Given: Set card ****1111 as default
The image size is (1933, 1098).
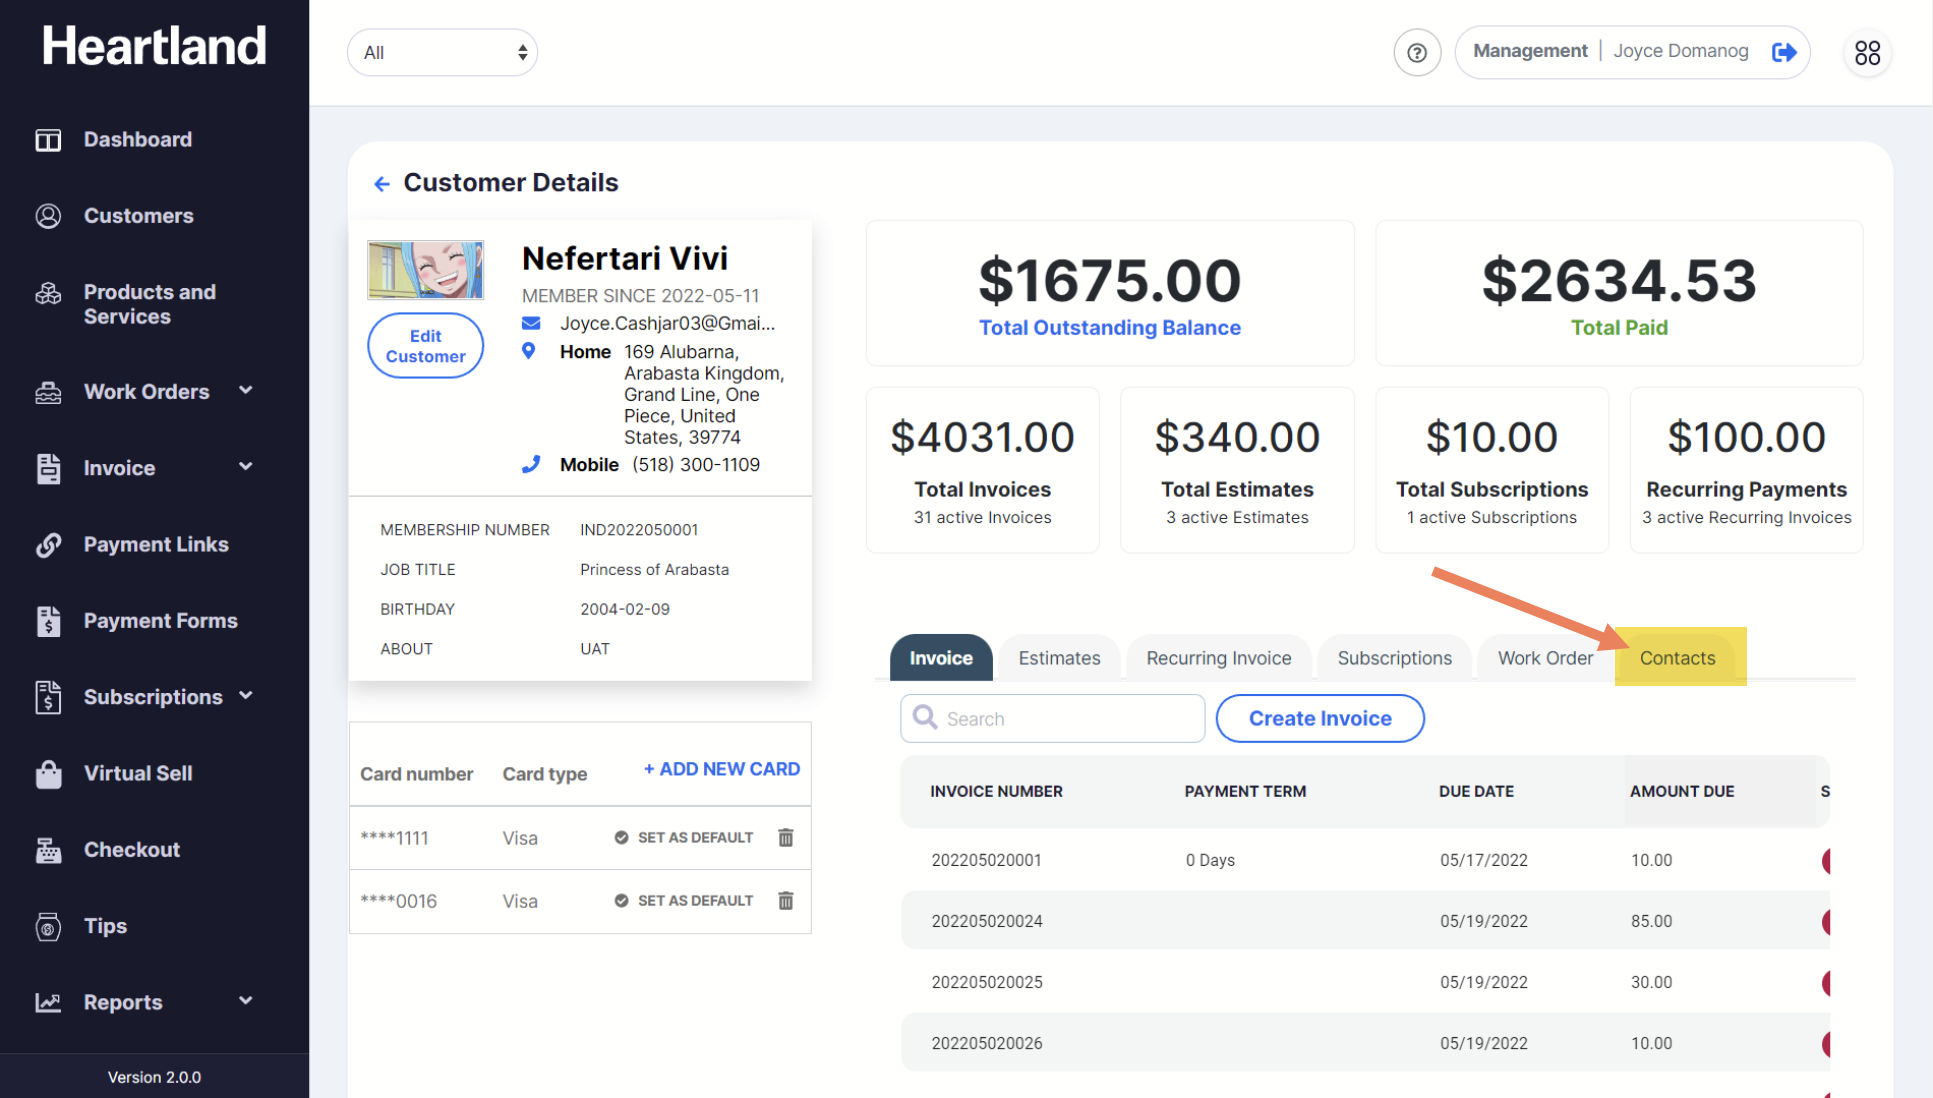Looking at the screenshot, I should (x=684, y=838).
